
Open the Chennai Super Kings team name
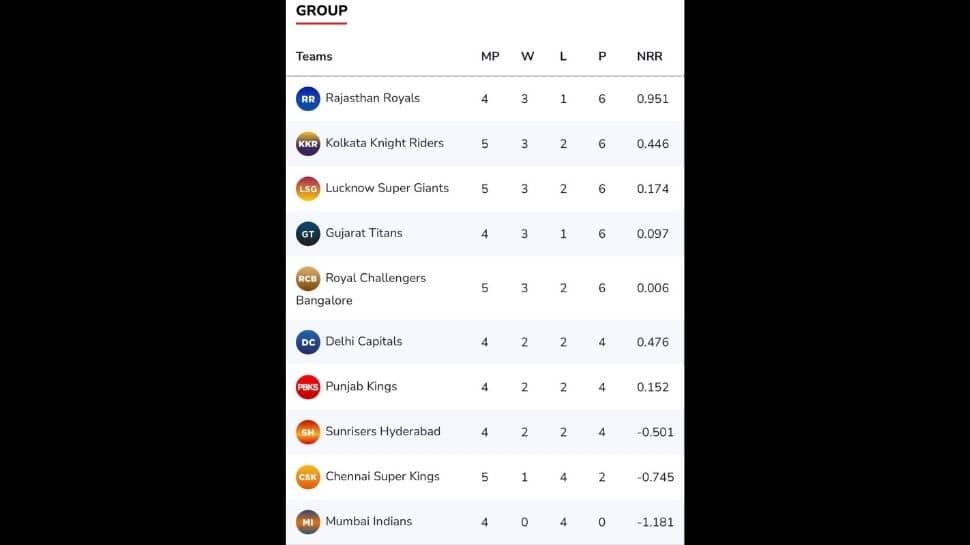(x=382, y=476)
